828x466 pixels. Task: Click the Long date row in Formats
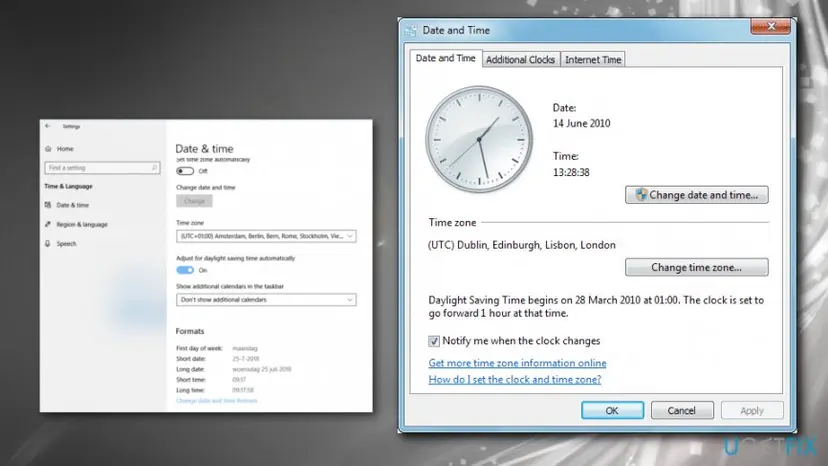pyautogui.click(x=233, y=369)
